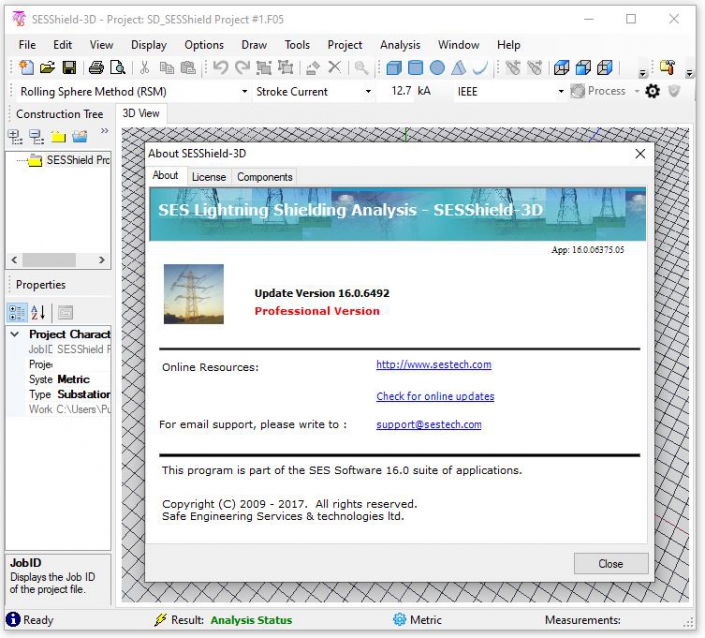Image resolution: width=705 pixels, height=638 pixels.
Task: Click the Copy icon in the toolbar
Action: [x=167, y=67]
